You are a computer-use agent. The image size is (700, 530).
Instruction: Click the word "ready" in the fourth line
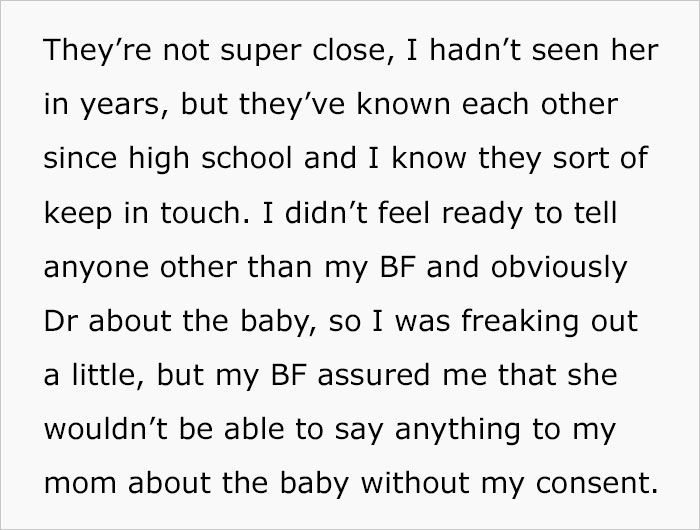point(482,214)
